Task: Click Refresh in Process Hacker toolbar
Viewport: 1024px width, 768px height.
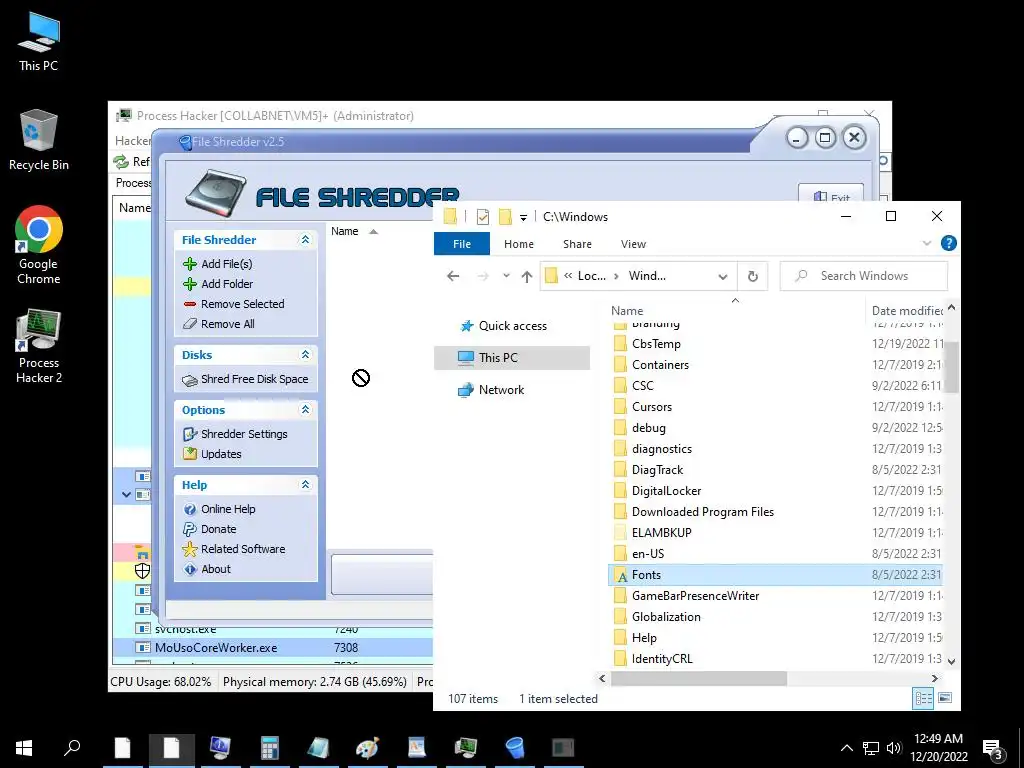Action: (131, 161)
